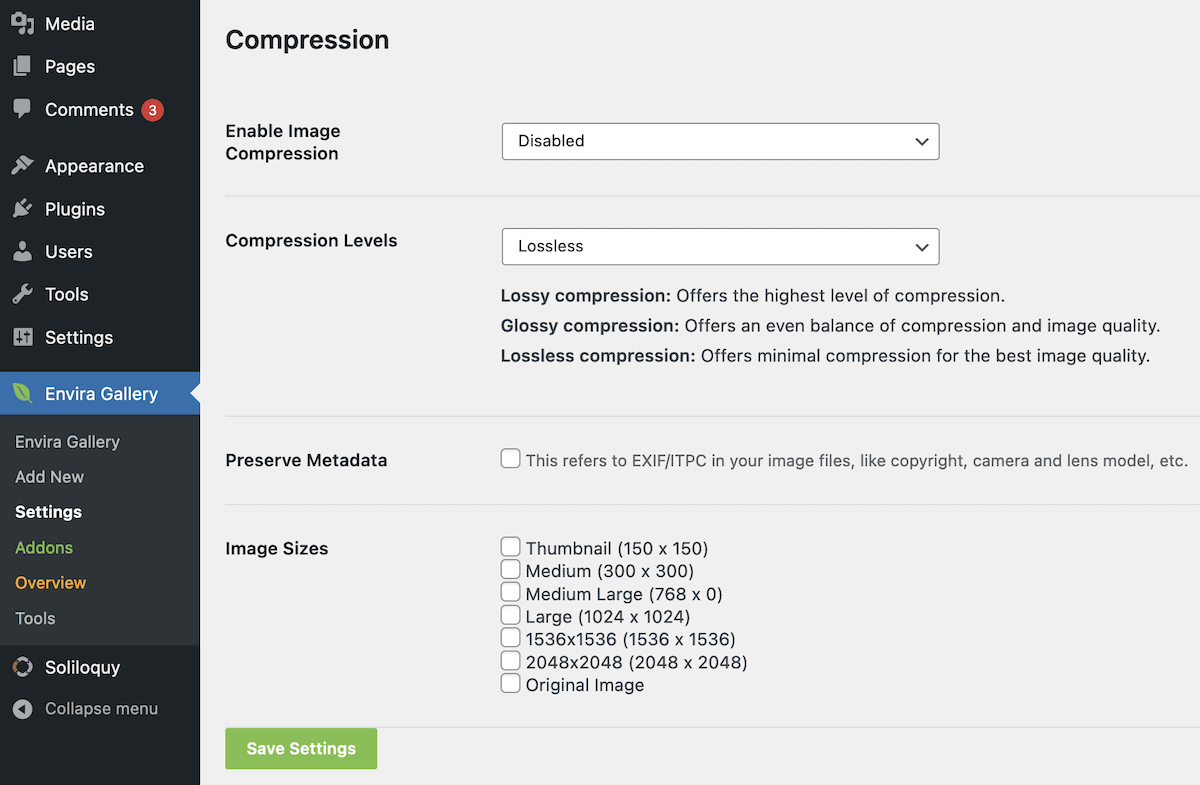Open the Addons submenu item

click(44, 548)
